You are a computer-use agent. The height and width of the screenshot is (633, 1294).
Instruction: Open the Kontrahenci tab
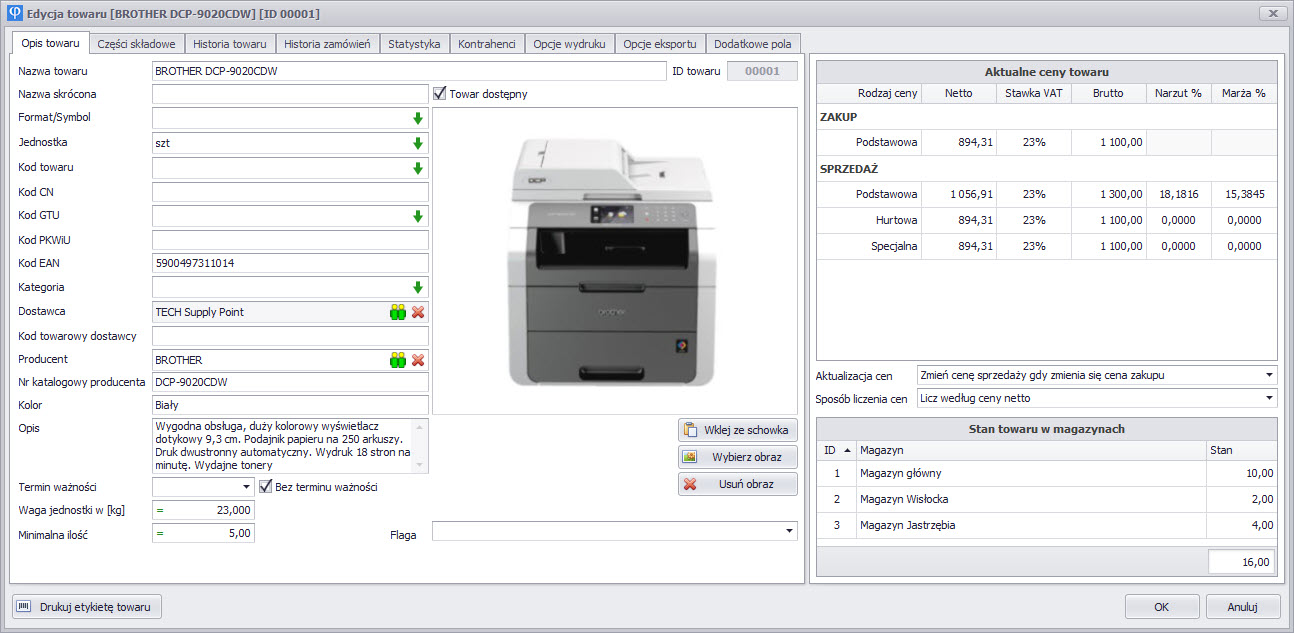(x=486, y=44)
